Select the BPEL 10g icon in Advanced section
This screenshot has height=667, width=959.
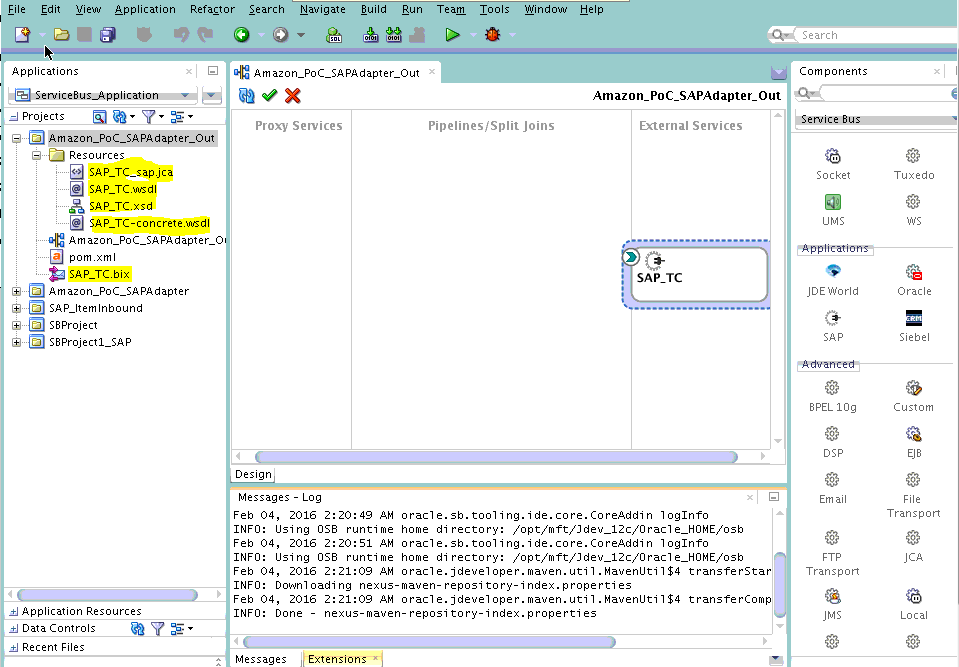click(833, 386)
